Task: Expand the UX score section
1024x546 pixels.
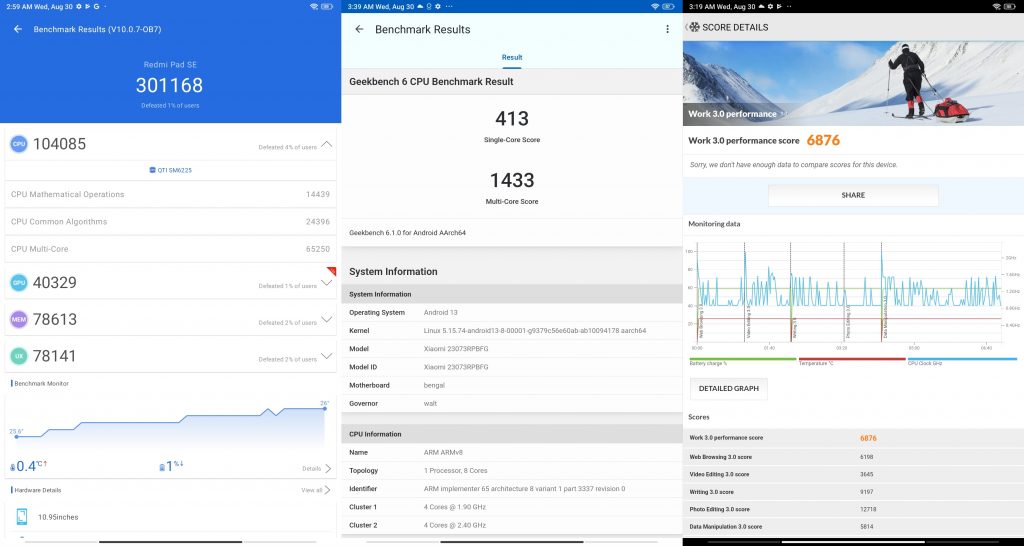Action: (327, 356)
